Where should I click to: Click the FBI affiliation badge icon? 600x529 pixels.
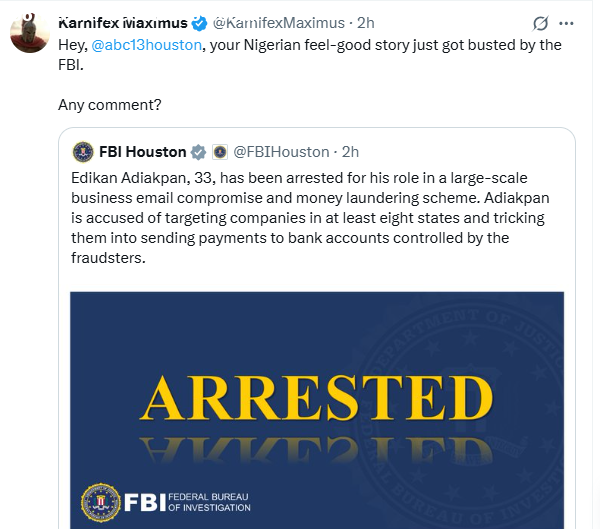click(x=219, y=152)
